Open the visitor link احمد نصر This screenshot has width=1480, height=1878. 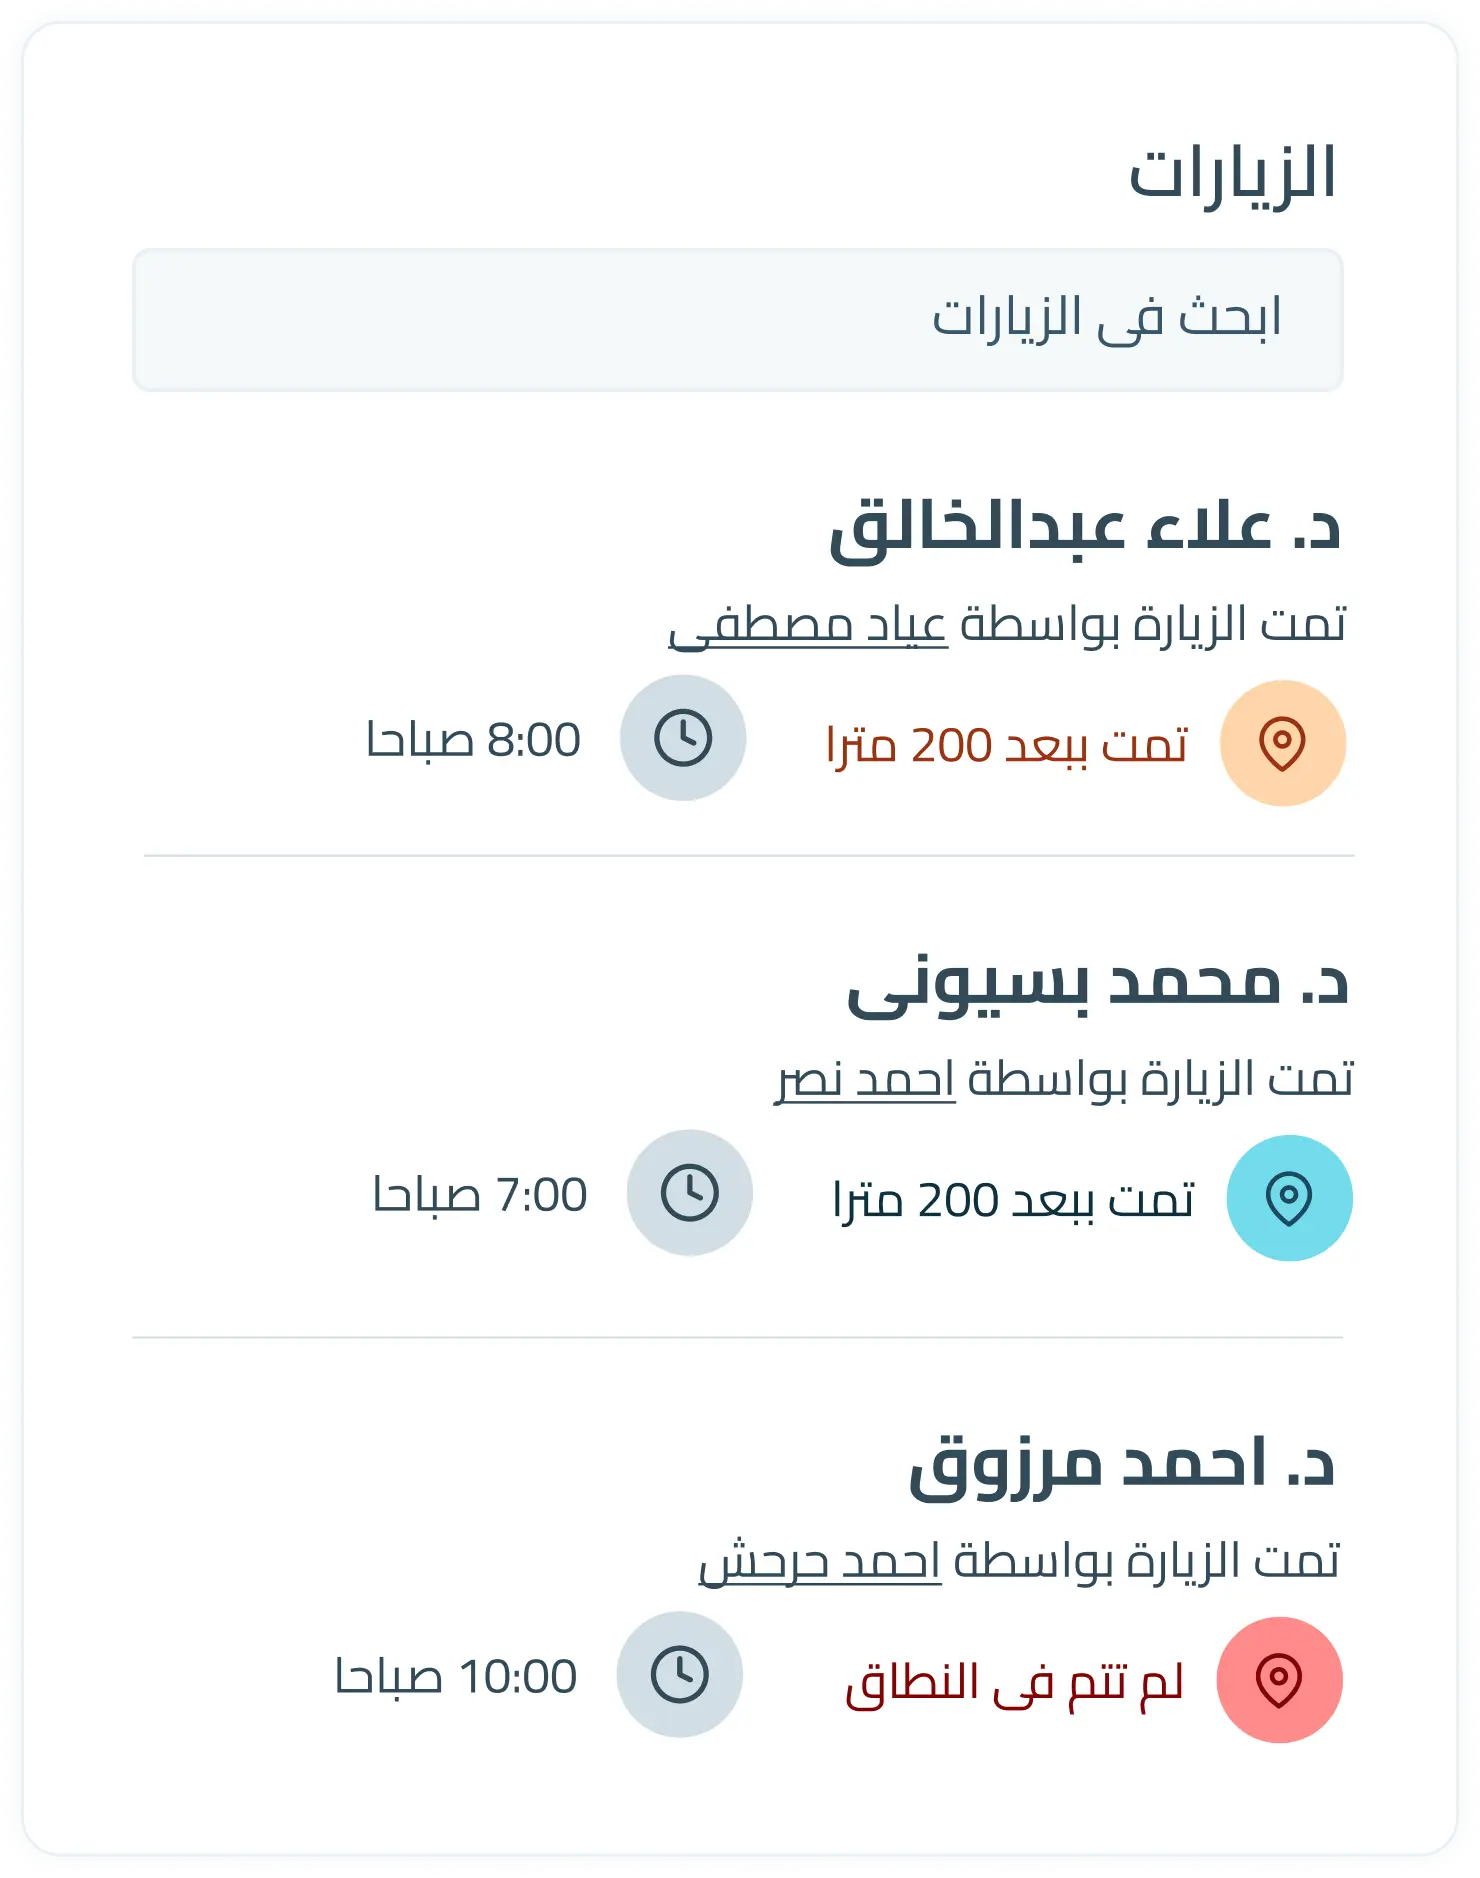tap(865, 1080)
